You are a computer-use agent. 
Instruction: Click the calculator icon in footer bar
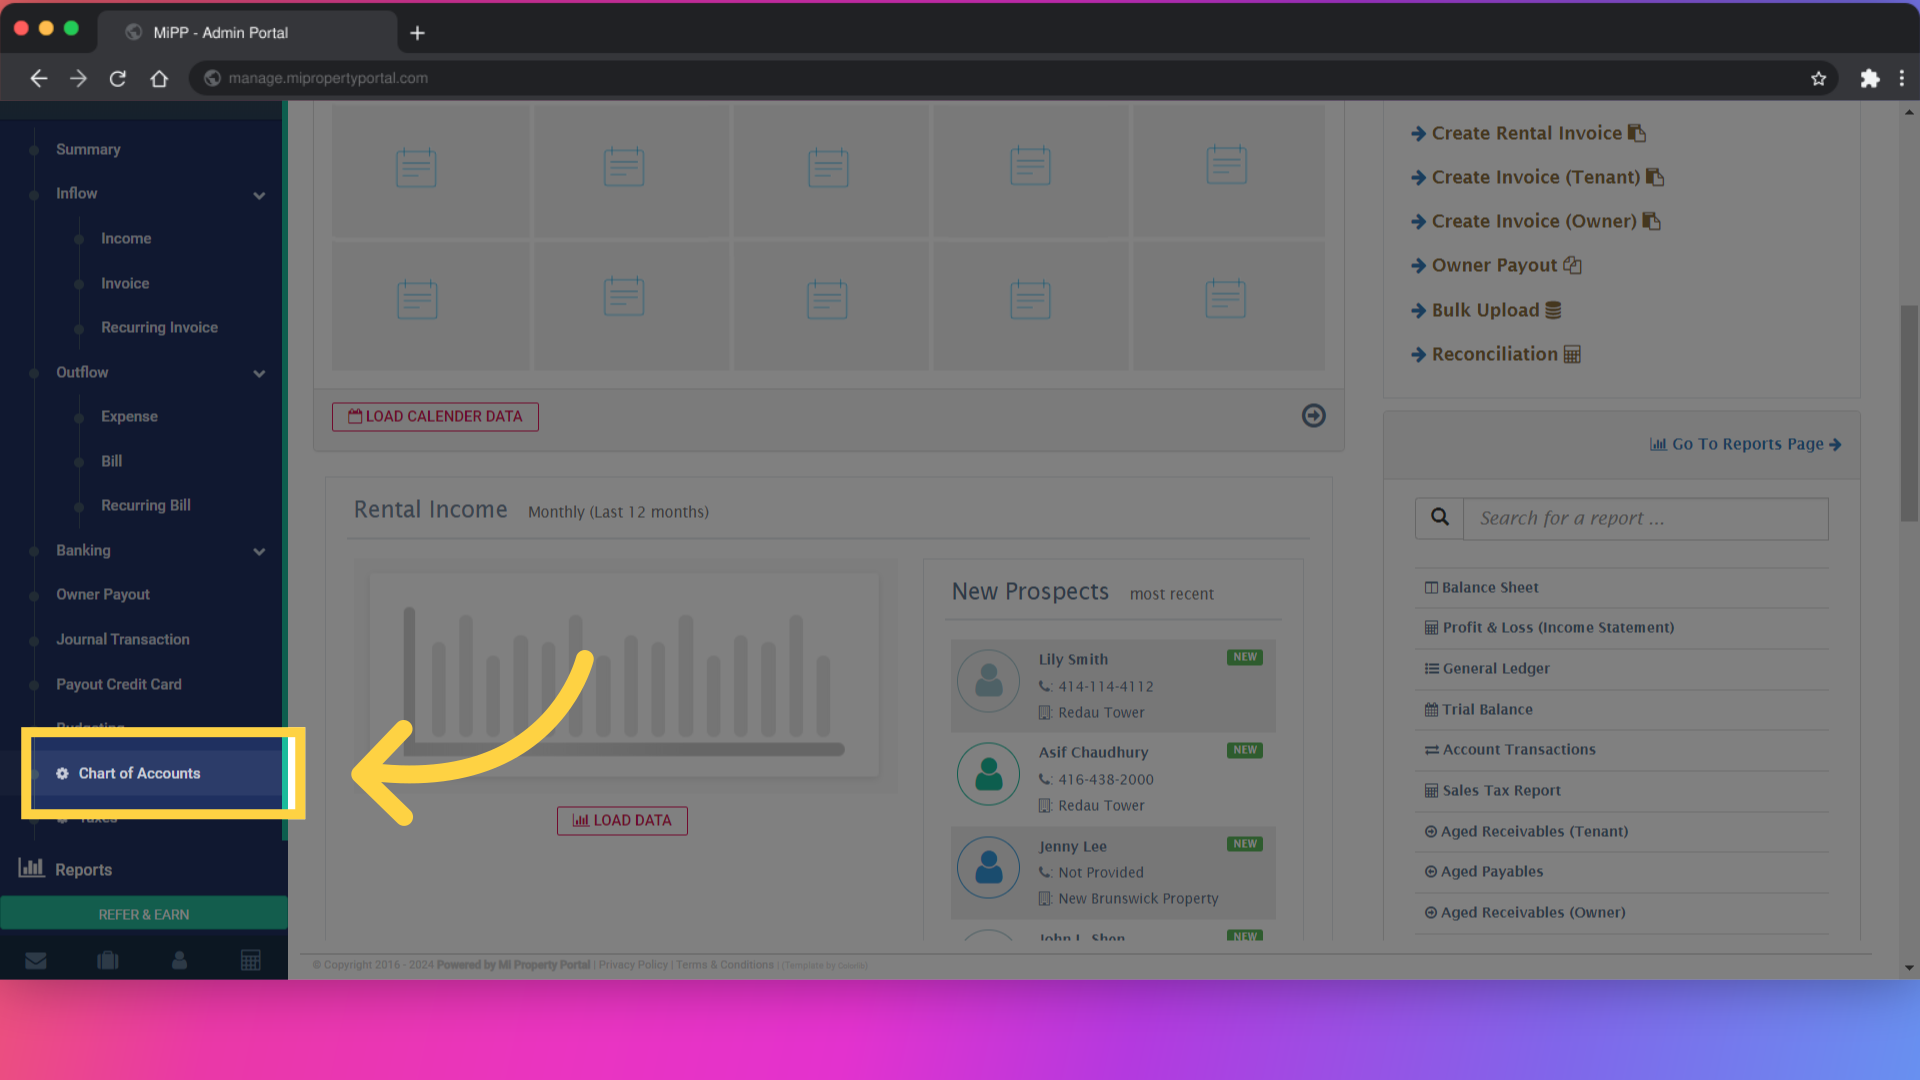[x=251, y=960]
